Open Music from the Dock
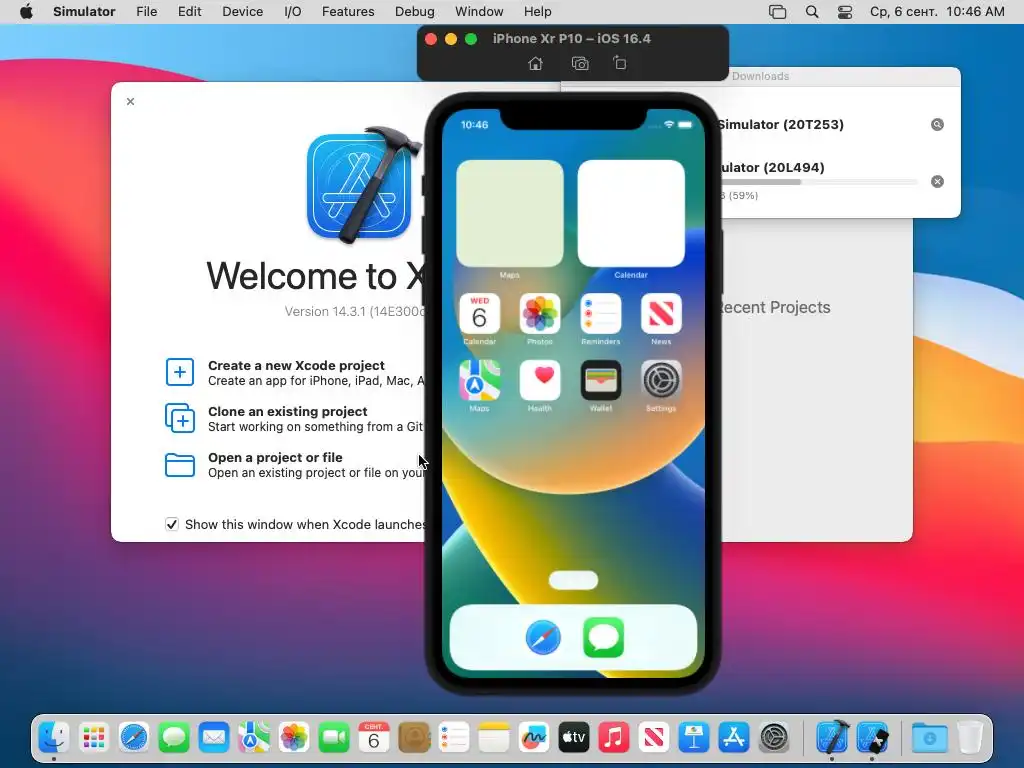 613,738
